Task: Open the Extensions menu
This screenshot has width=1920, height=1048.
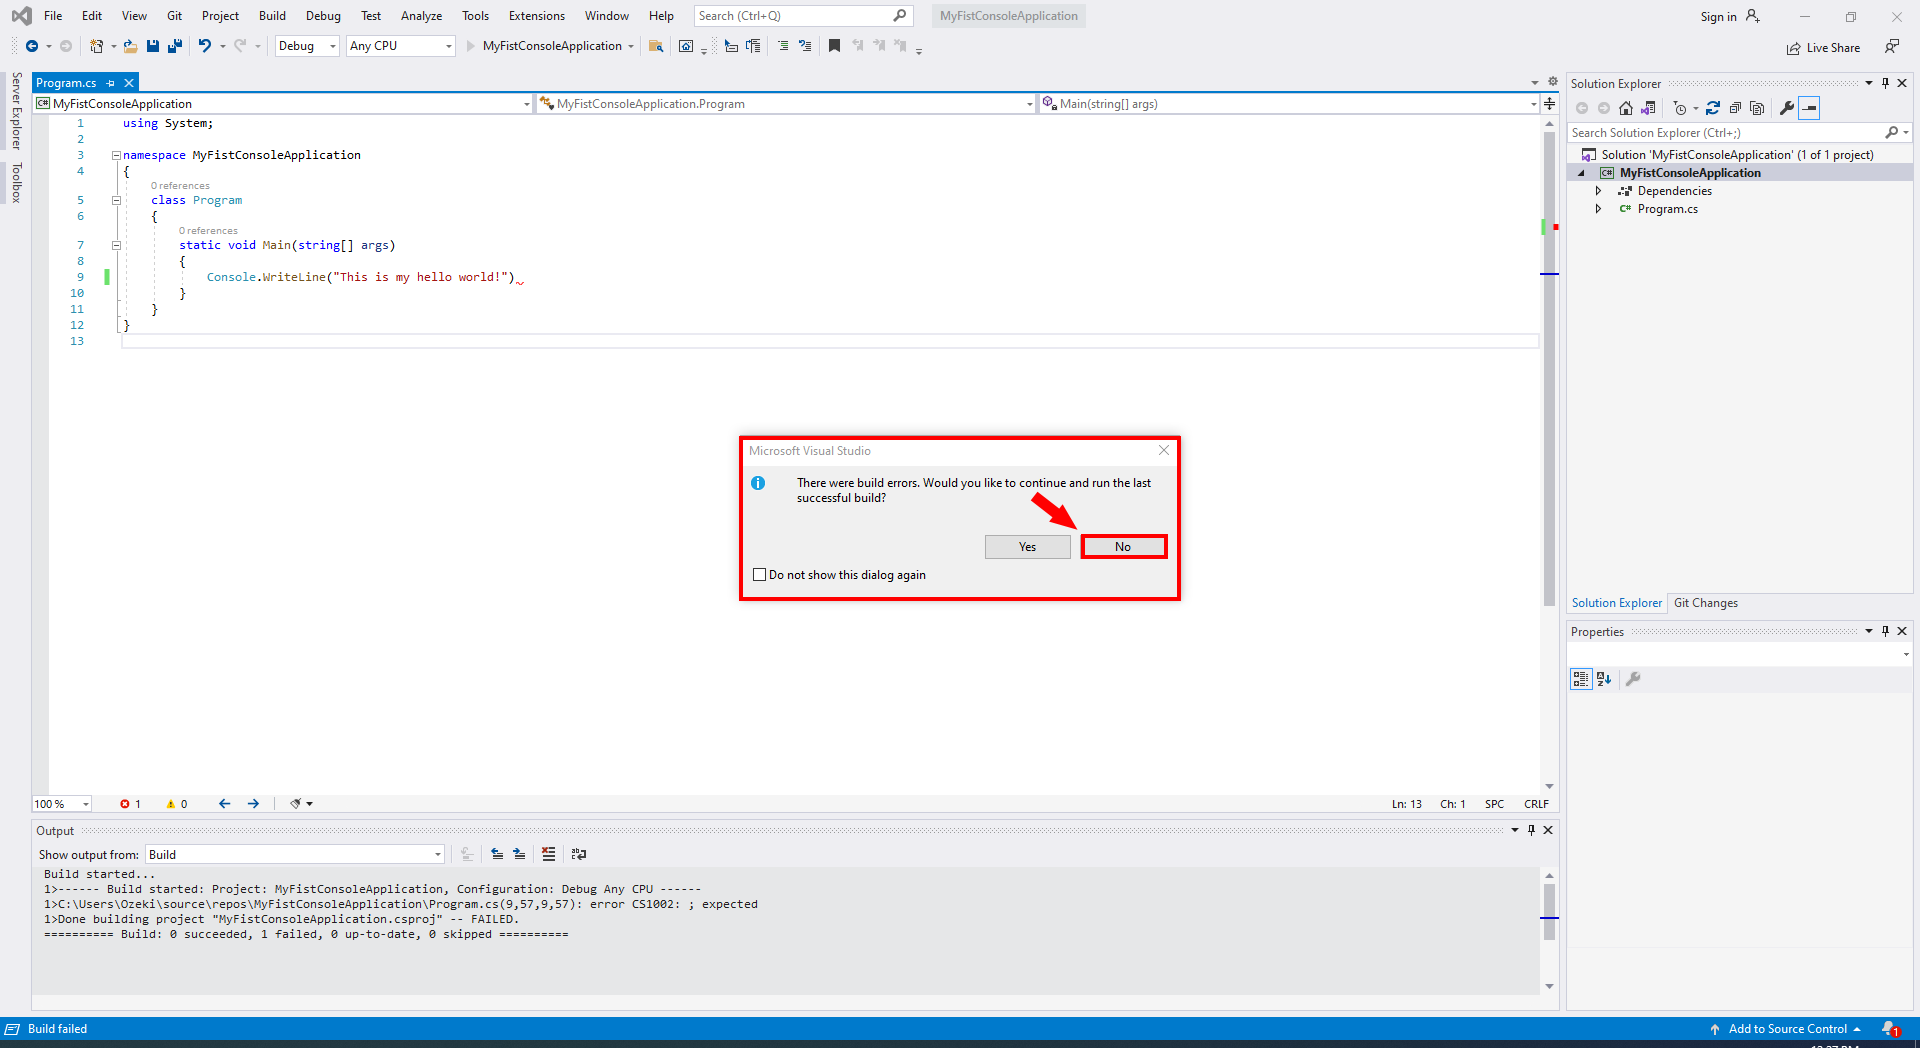Action: 537,16
